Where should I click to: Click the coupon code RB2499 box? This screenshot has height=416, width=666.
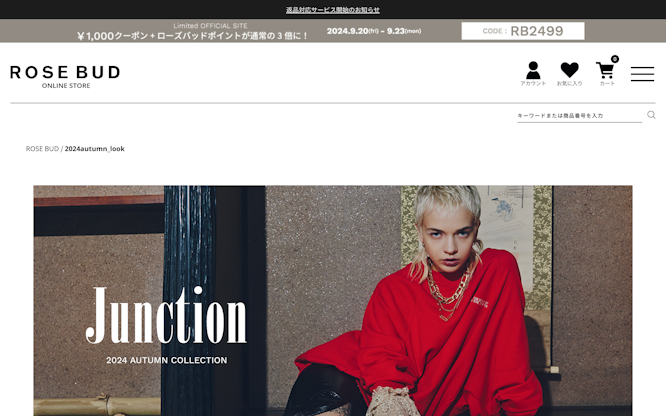click(x=523, y=31)
